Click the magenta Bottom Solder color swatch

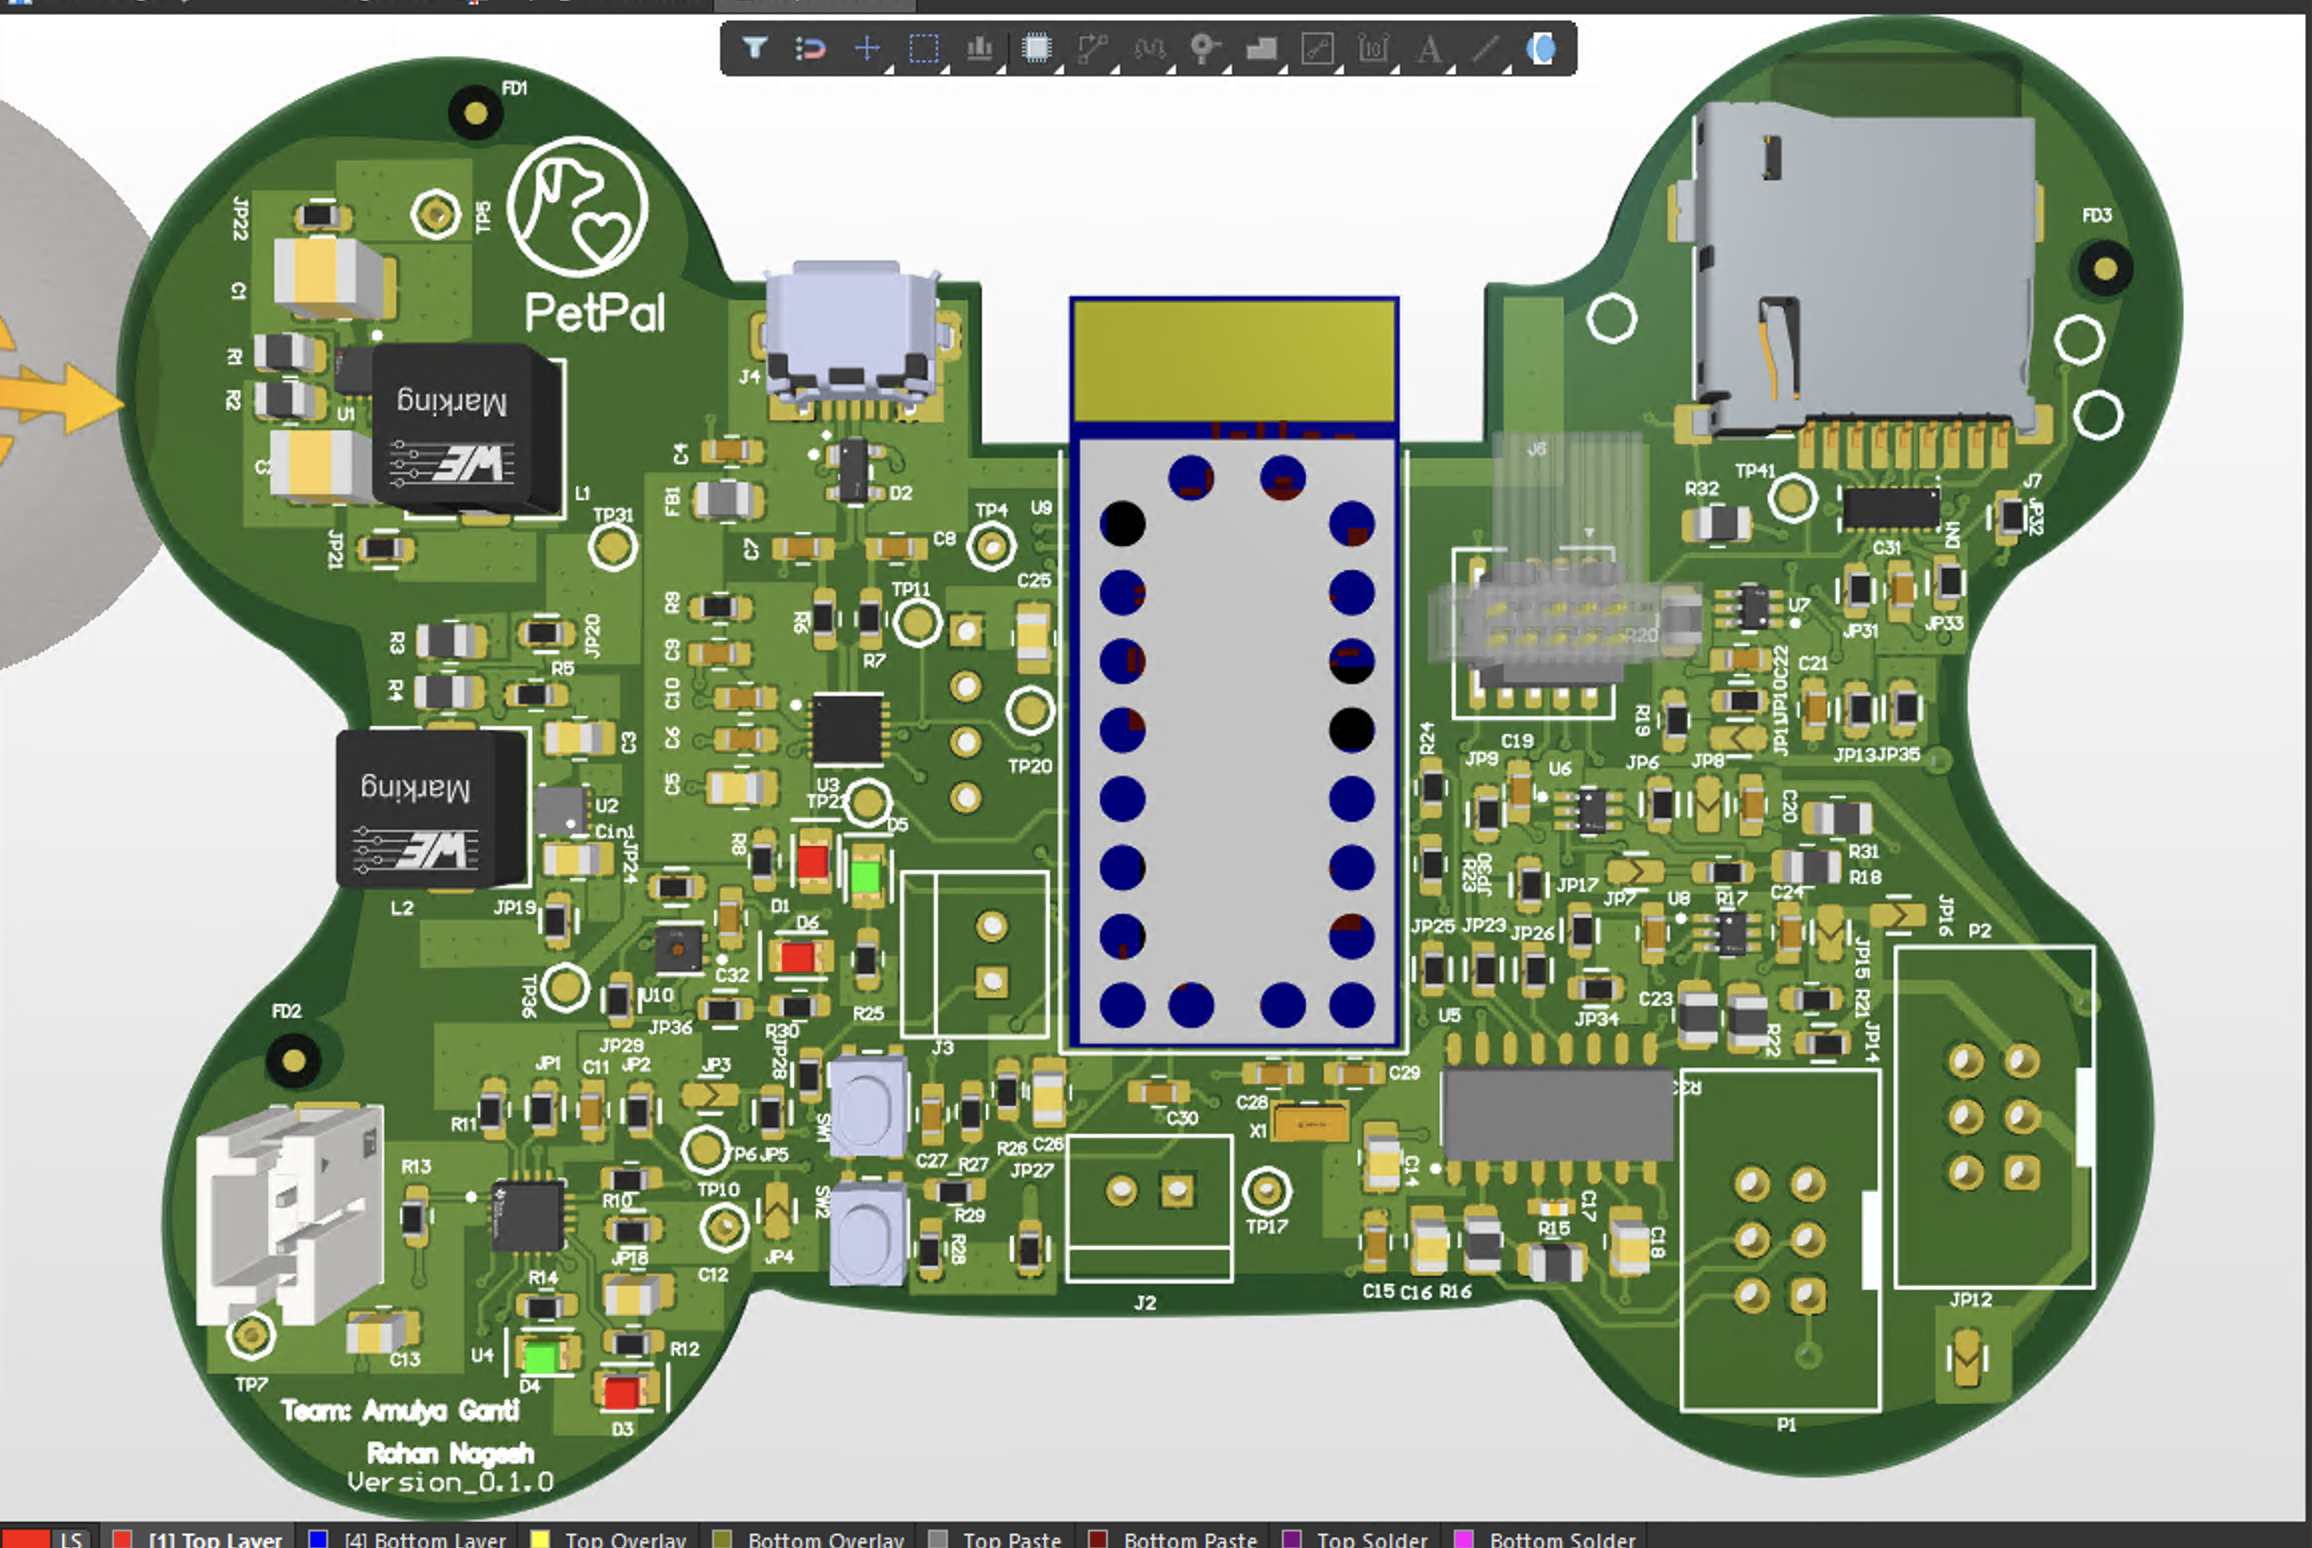click(x=1464, y=1539)
